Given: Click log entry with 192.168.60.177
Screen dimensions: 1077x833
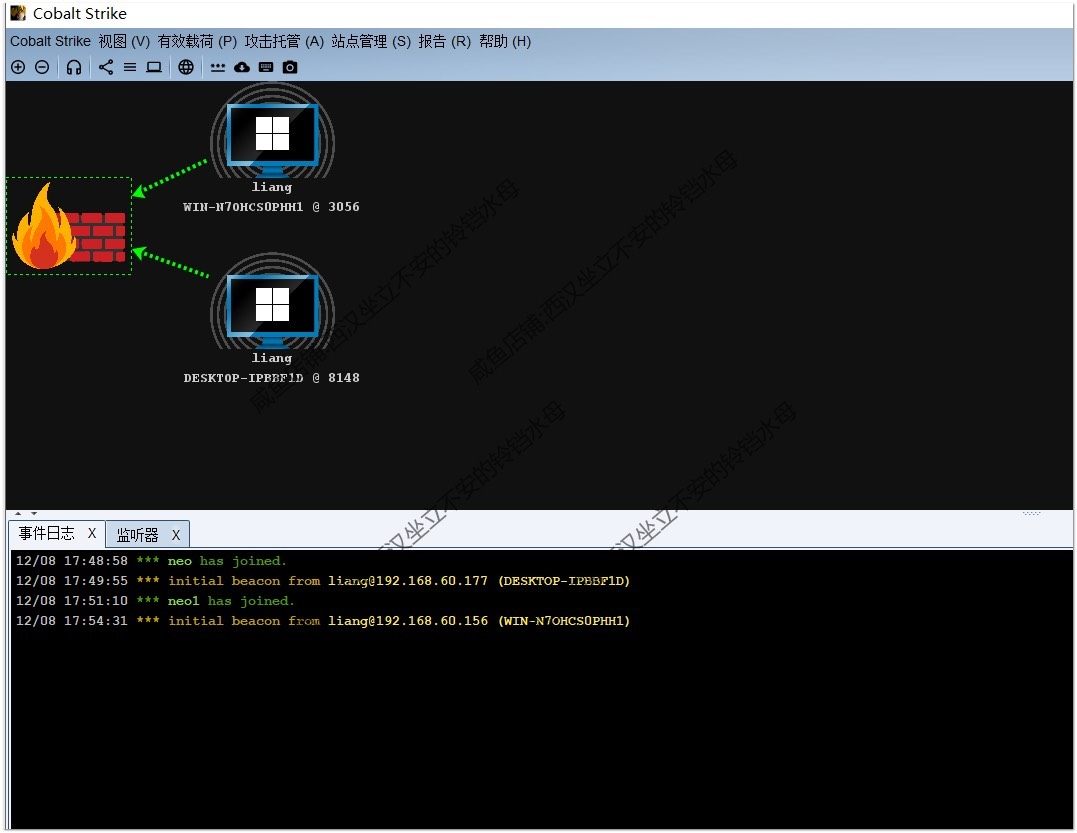Looking at the screenshot, I should (x=323, y=581).
